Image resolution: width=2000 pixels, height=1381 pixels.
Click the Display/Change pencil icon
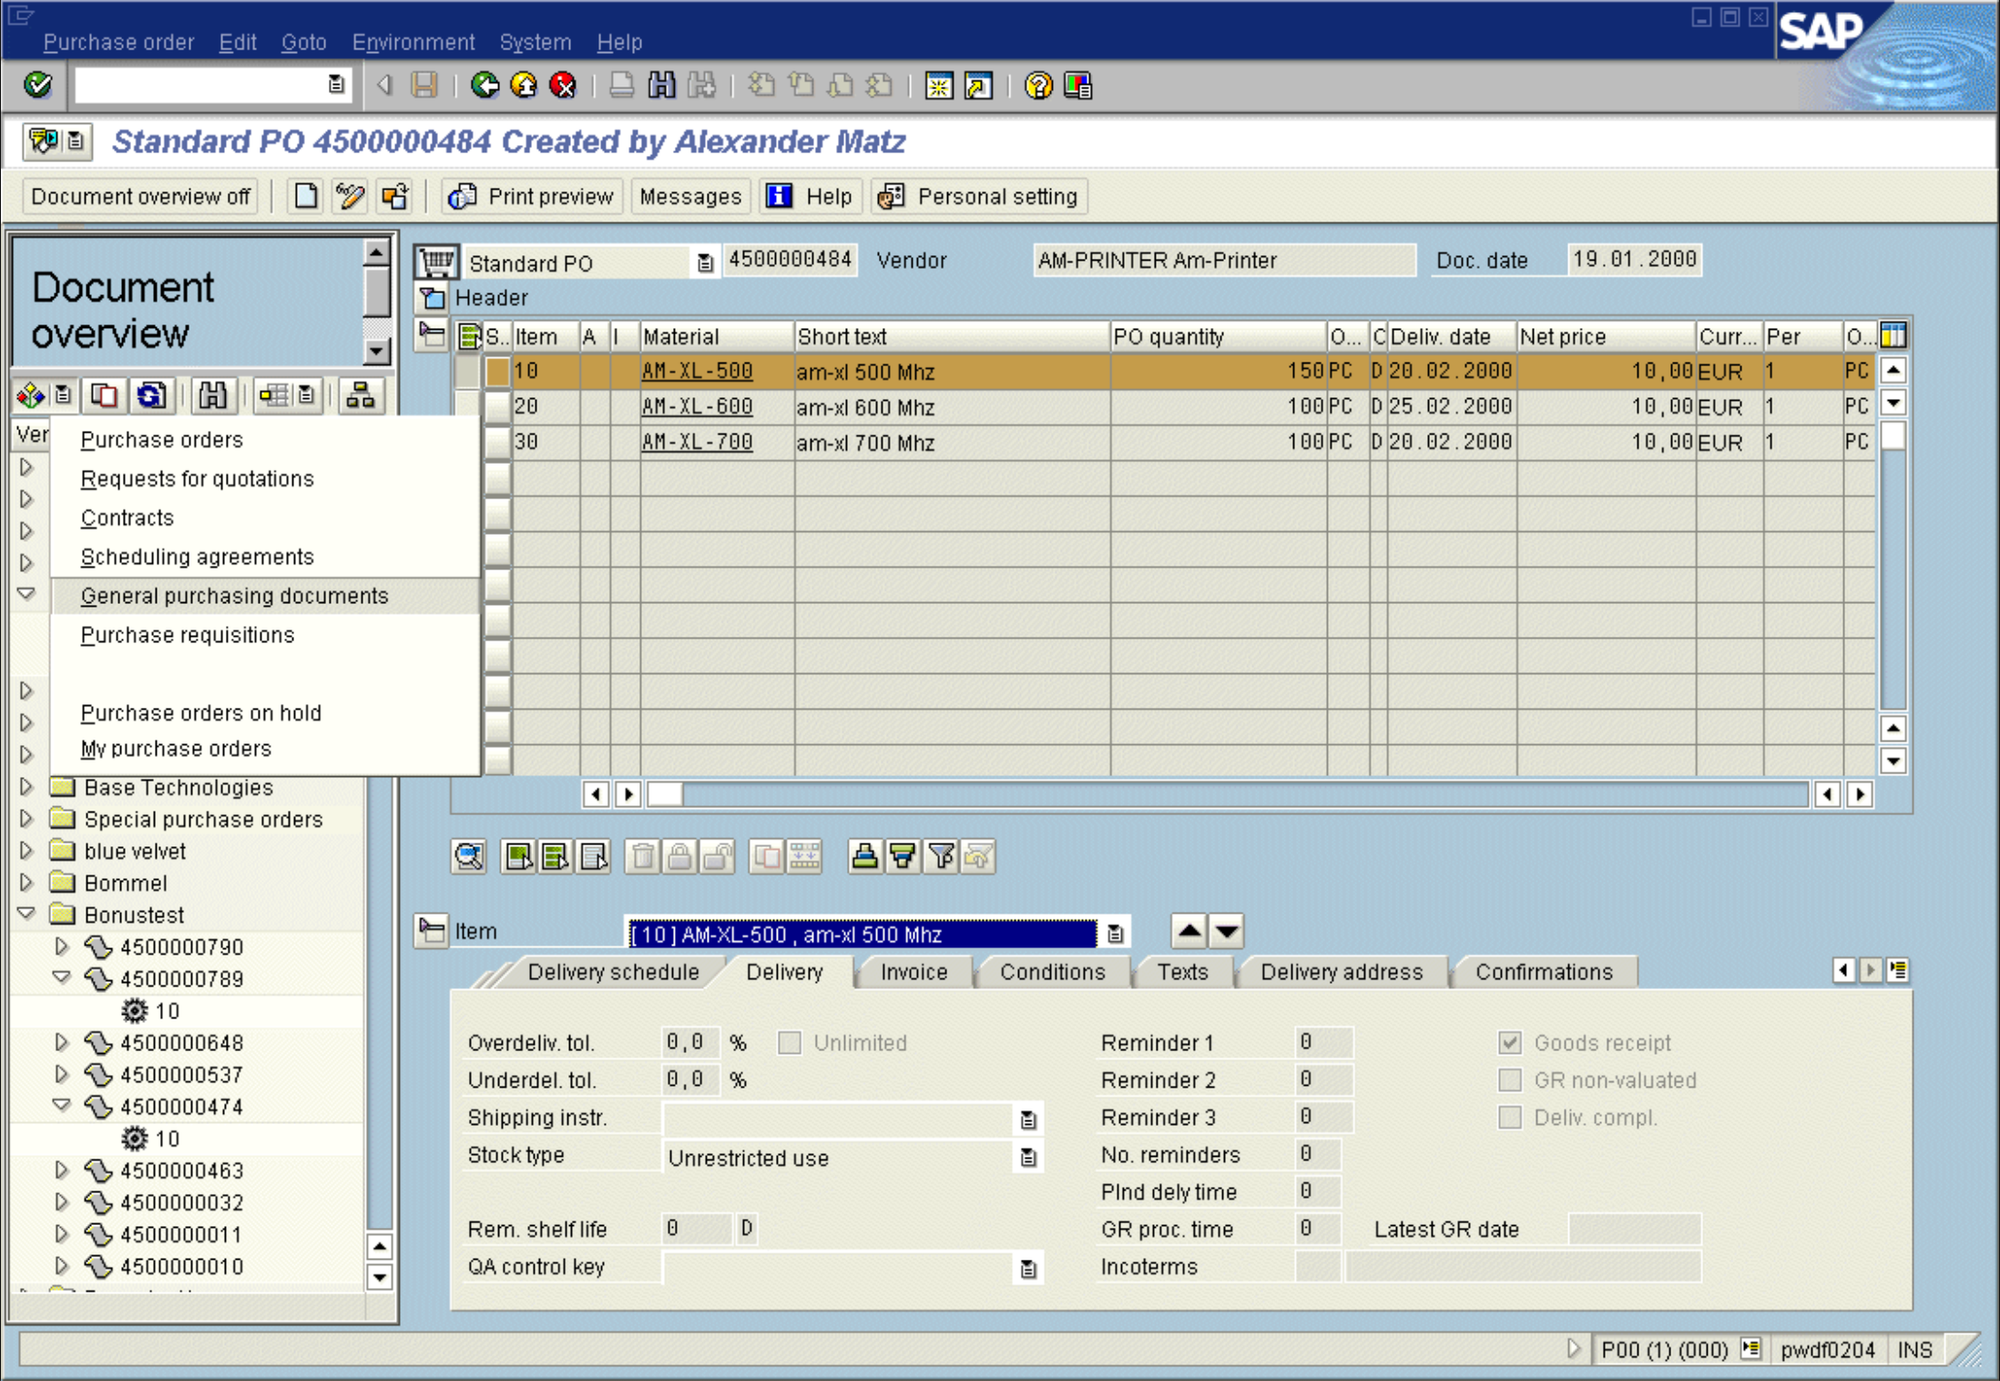point(350,197)
